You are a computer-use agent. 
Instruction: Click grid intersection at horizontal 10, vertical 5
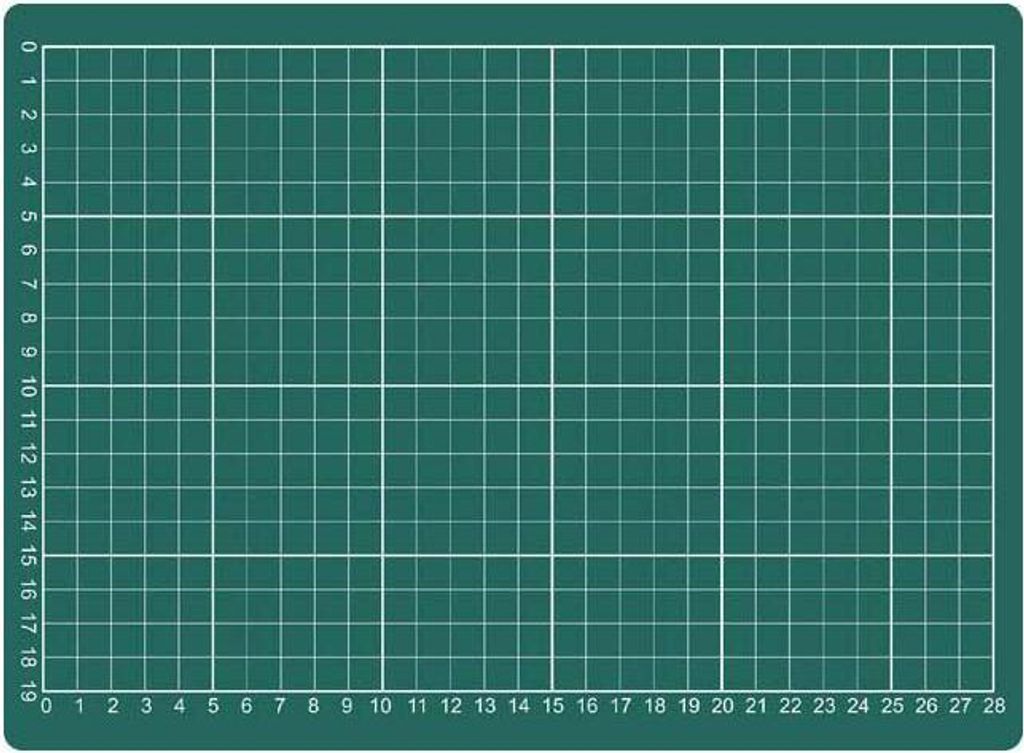(x=382, y=216)
